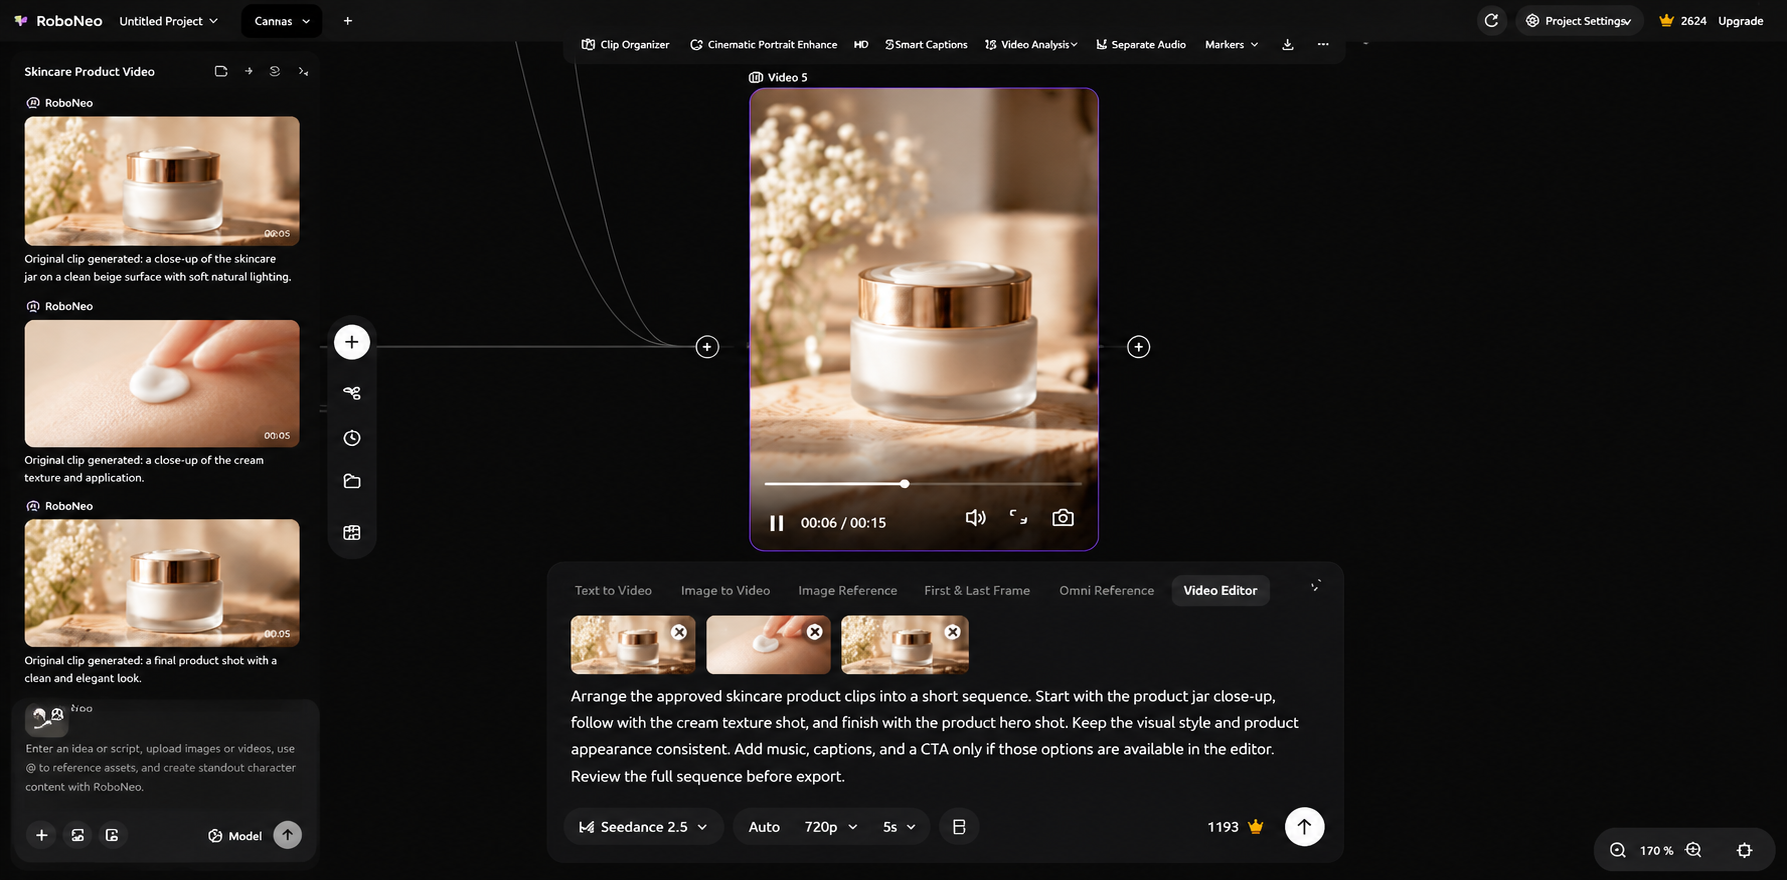Expand the Video Analysis dropdown

coord(1031,45)
